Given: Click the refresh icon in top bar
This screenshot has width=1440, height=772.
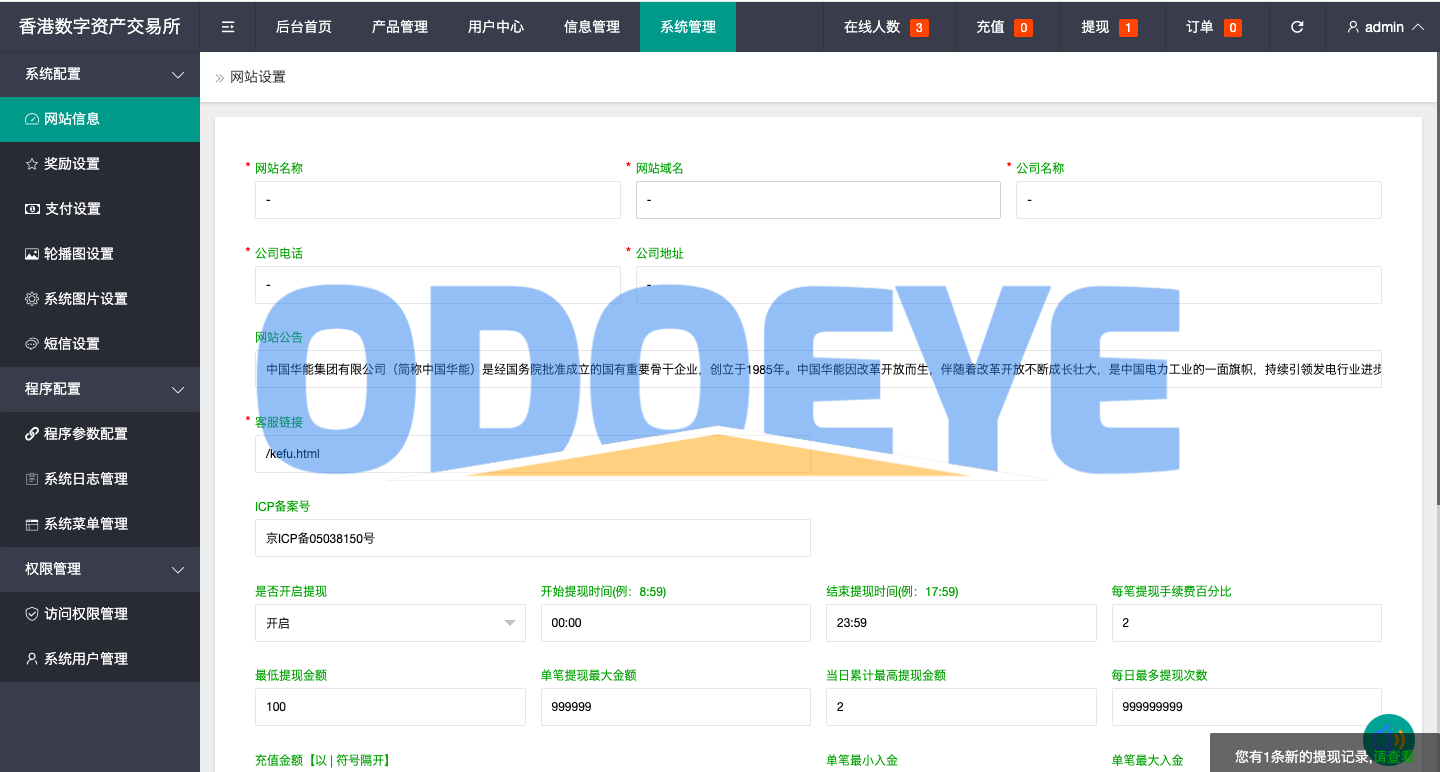Looking at the screenshot, I should [x=1297, y=27].
